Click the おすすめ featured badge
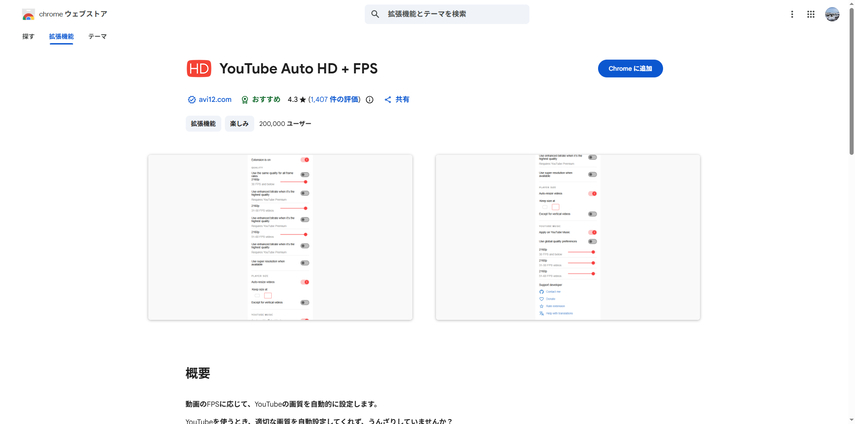The height and width of the screenshot is (424, 855). (261, 100)
